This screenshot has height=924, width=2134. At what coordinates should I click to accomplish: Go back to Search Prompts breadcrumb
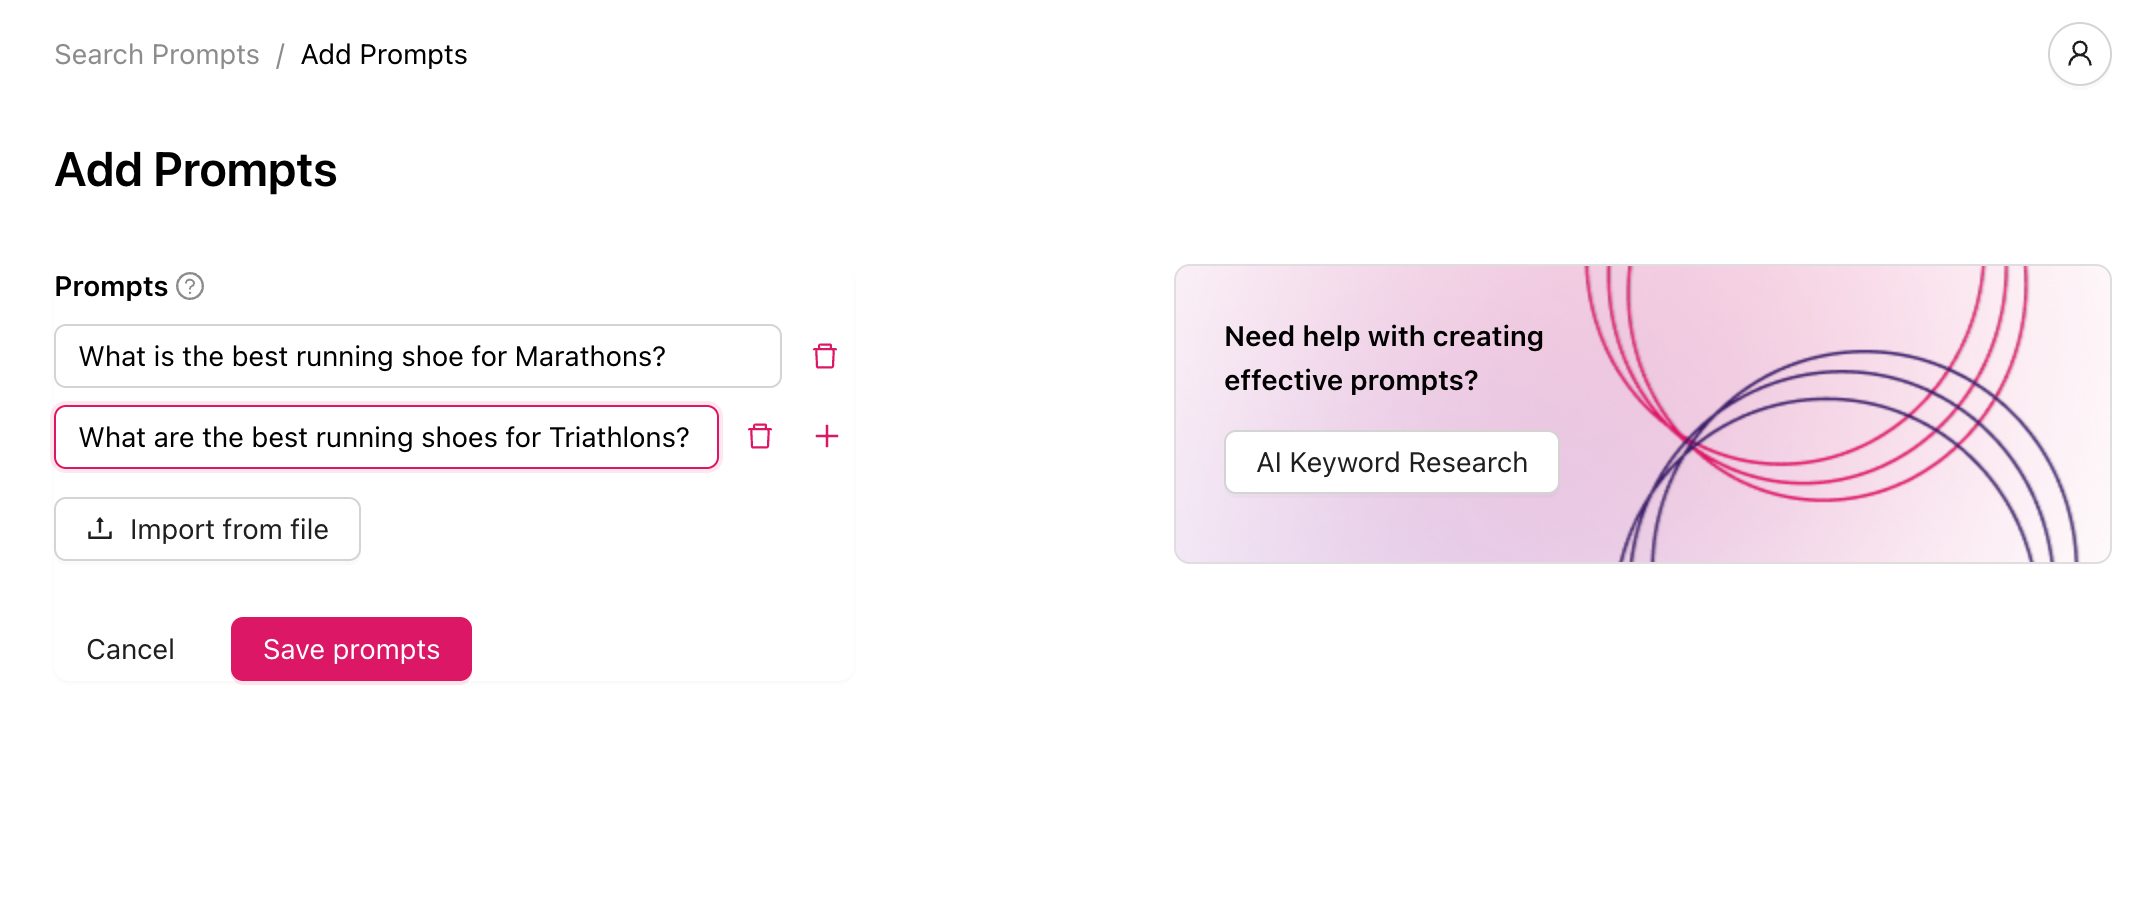click(x=157, y=55)
